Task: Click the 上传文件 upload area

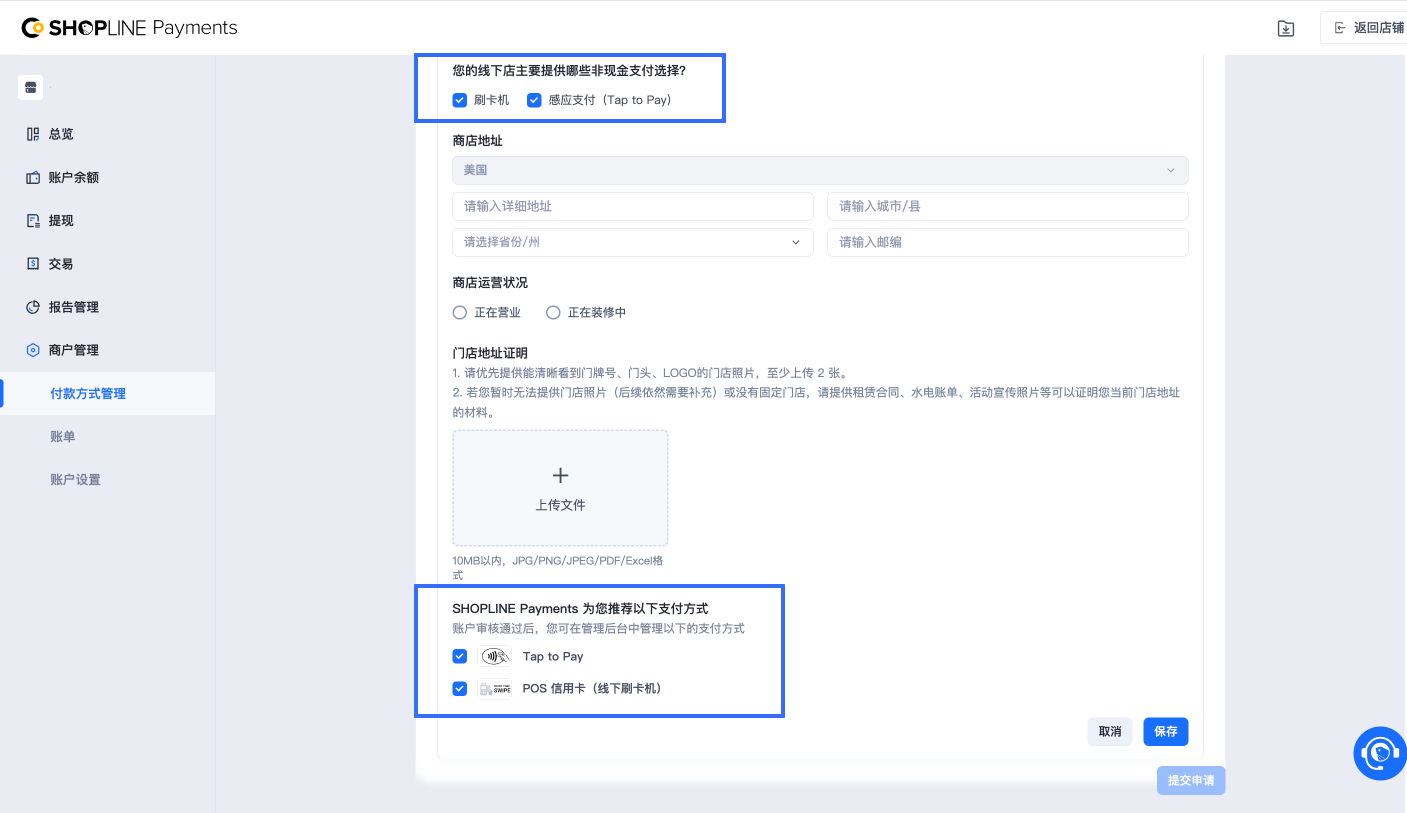Action: (x=560, y=488)
